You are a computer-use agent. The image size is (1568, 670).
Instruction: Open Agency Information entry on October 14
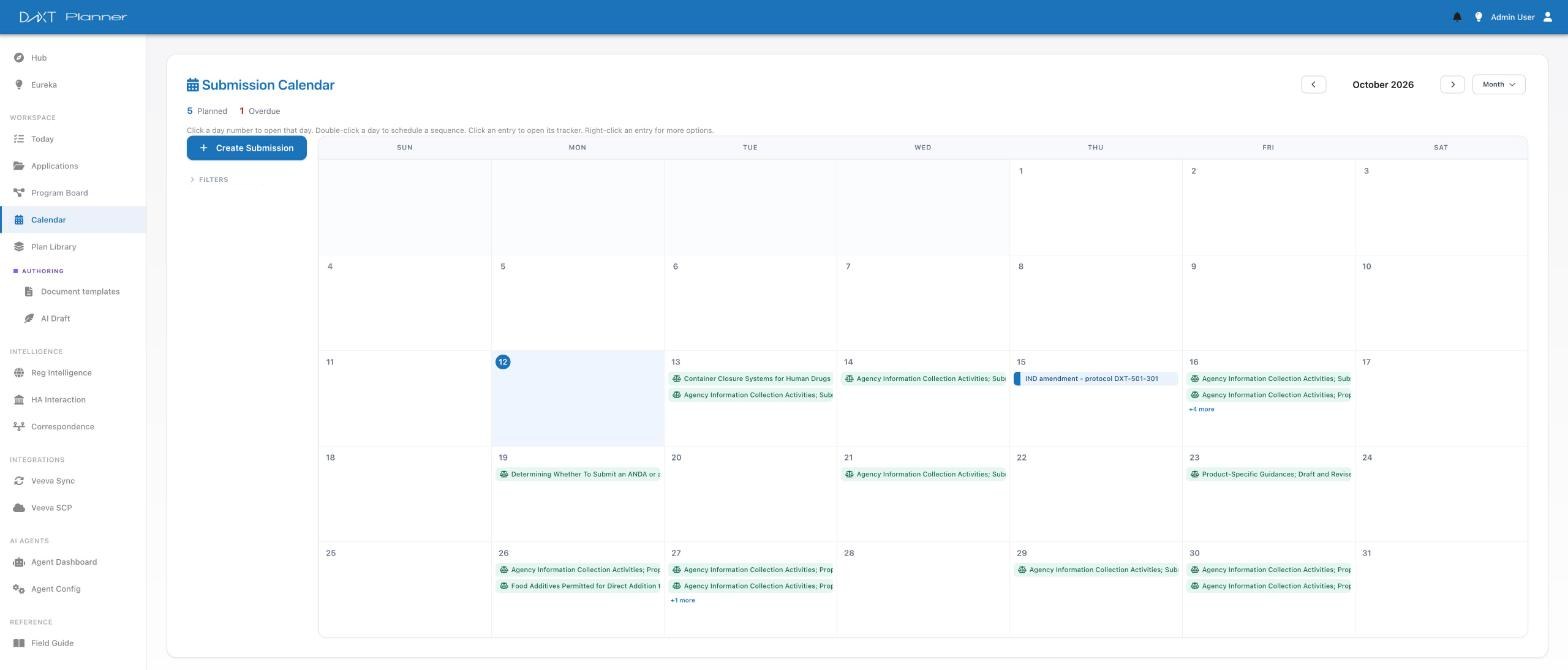[922, 379]
